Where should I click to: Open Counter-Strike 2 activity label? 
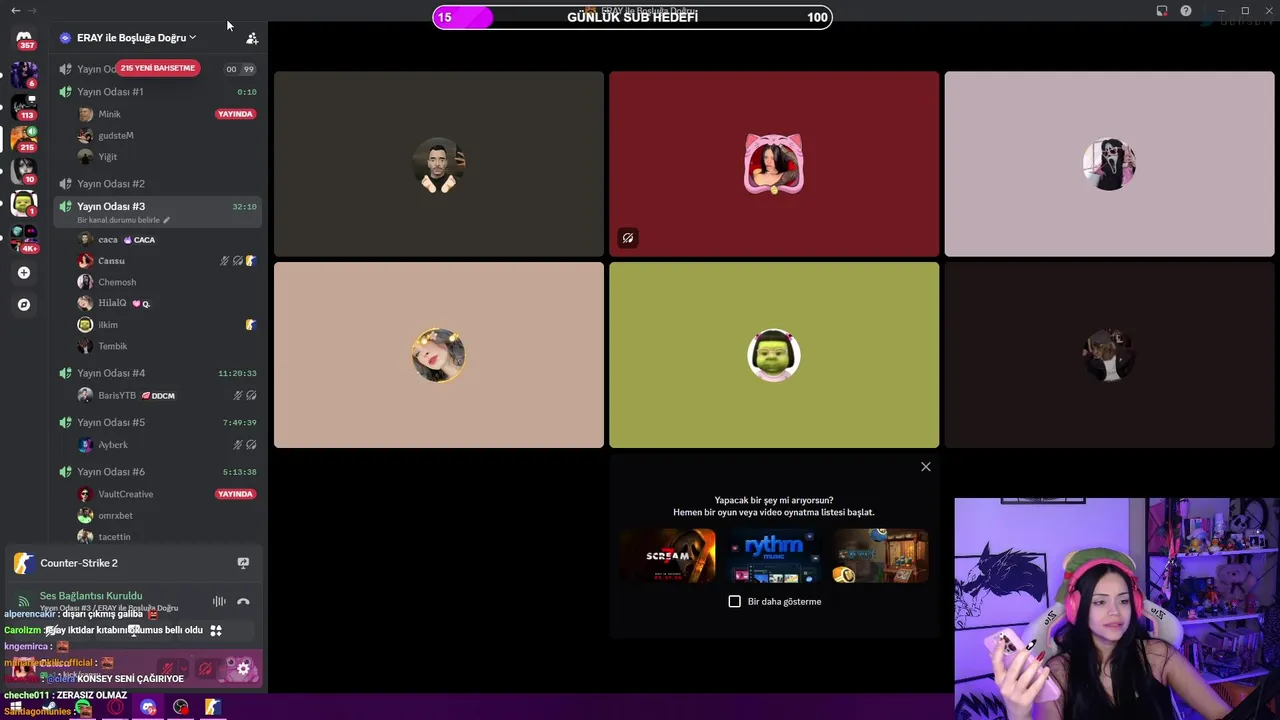pos(79,563)
